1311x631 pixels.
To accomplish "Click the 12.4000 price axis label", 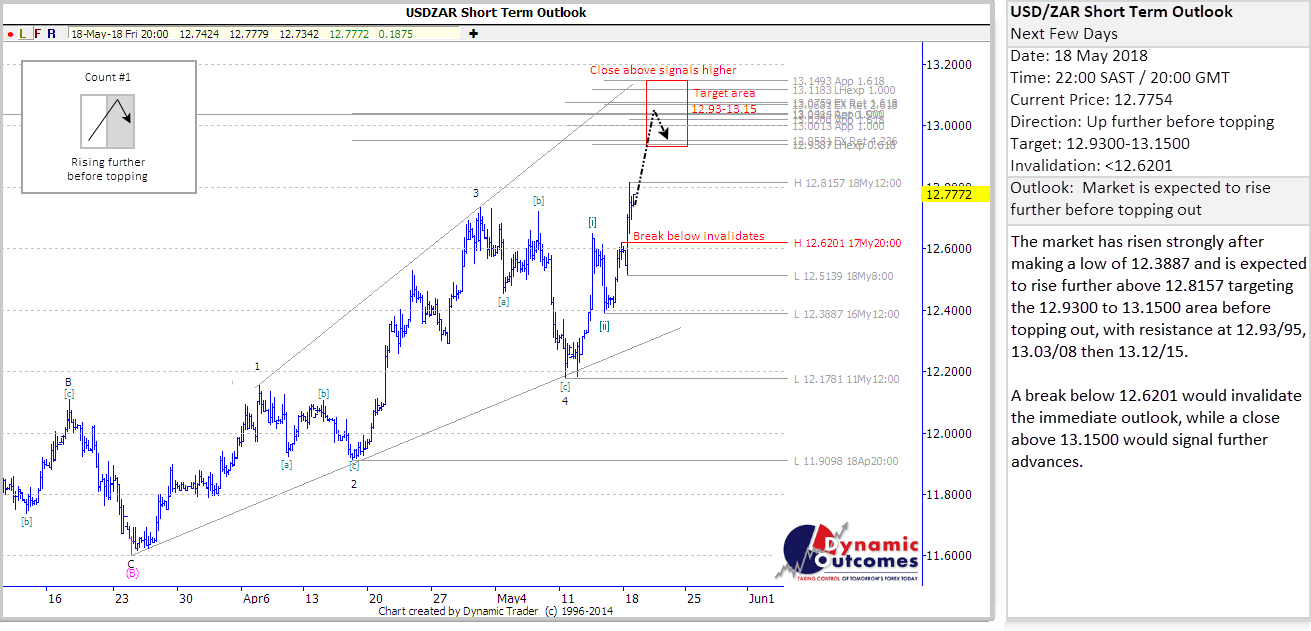I will point(950,311).
